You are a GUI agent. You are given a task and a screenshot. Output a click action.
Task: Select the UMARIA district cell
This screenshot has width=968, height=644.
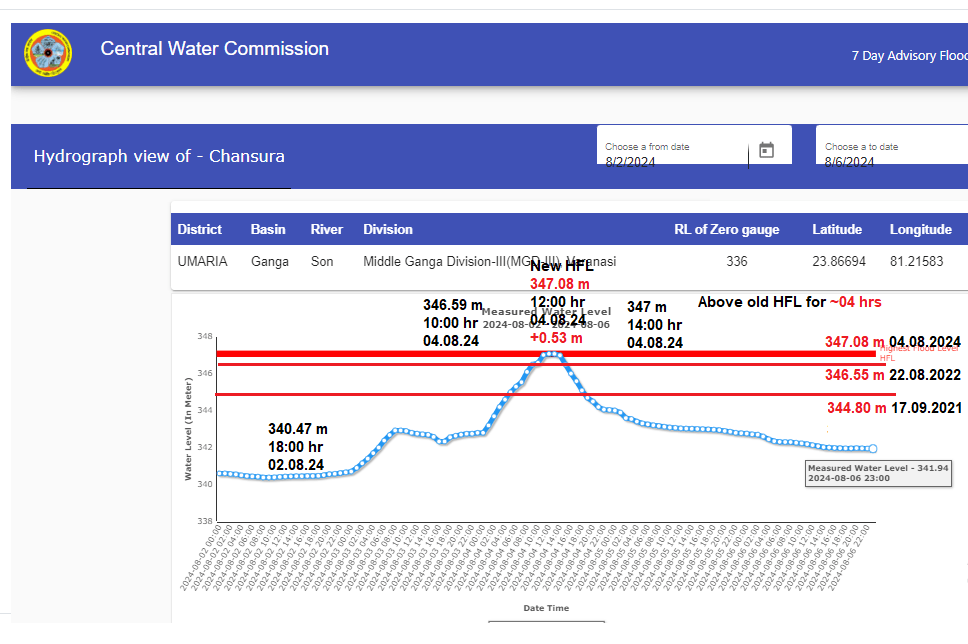pyautogui.click(x=202, y=262)
